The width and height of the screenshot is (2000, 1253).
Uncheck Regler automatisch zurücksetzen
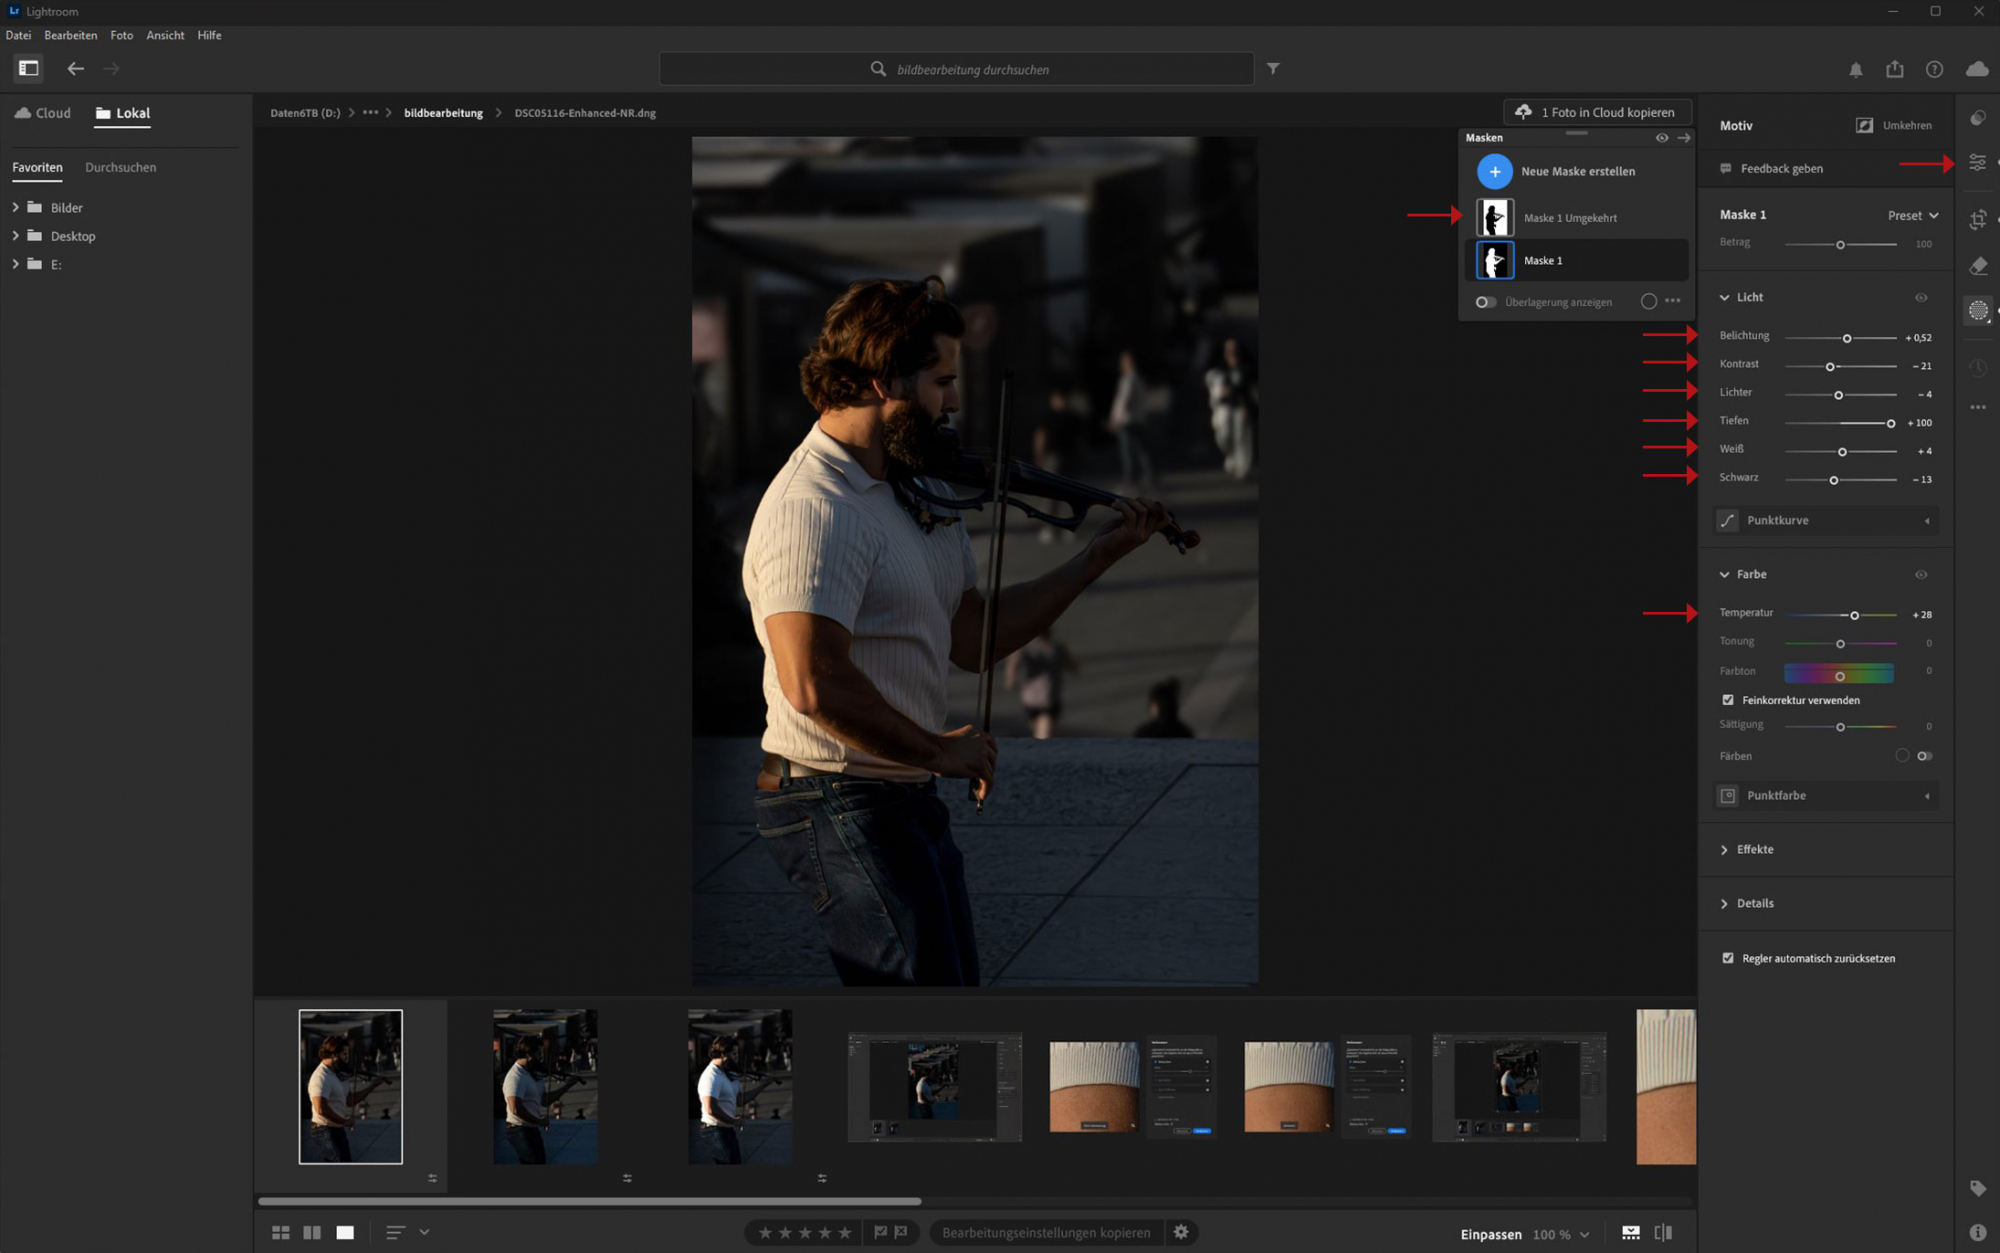tap(1728, 958)
